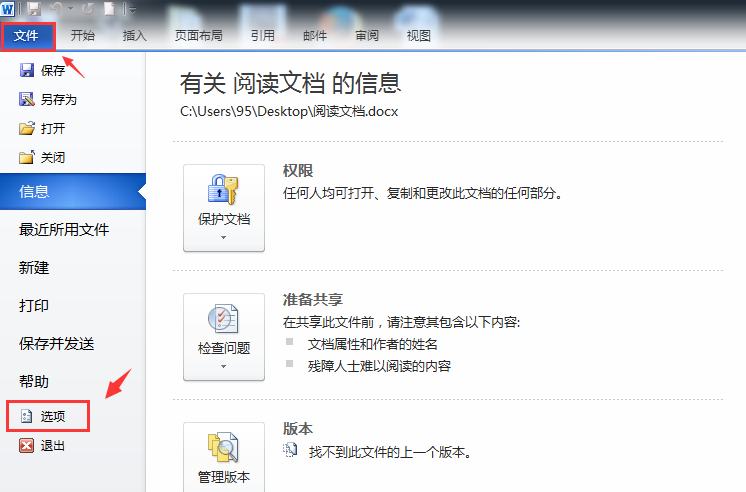Click the 准备共享 heading
The width and height of the screenshot is (746, 492).
[313, 300]
